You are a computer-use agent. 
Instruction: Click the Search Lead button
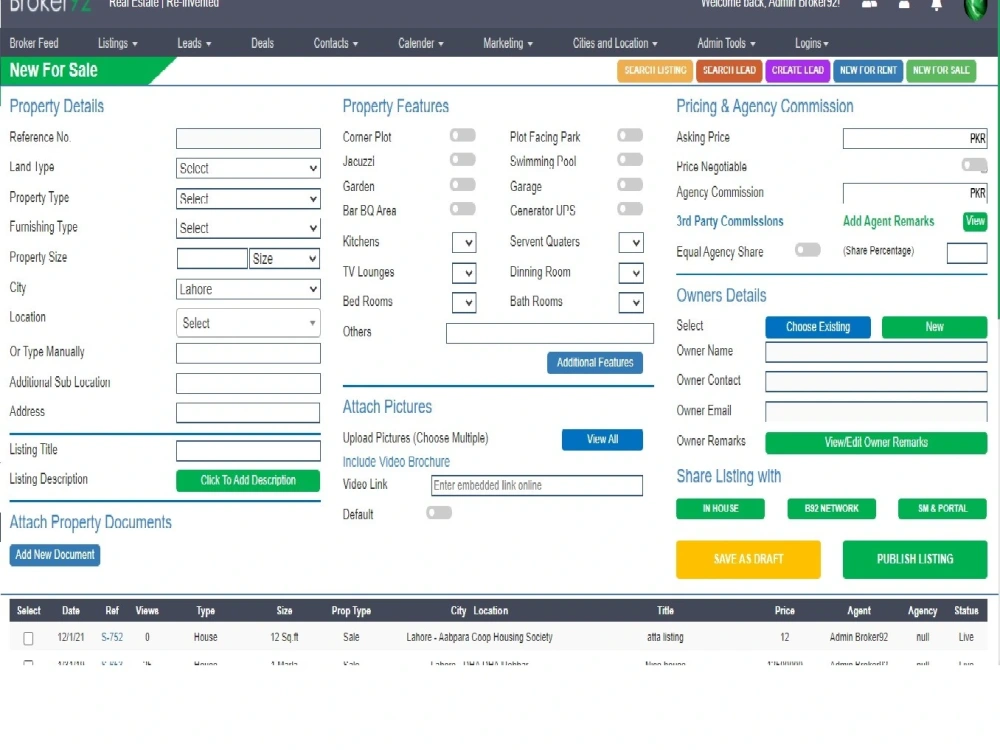click(x=729, y=71)
